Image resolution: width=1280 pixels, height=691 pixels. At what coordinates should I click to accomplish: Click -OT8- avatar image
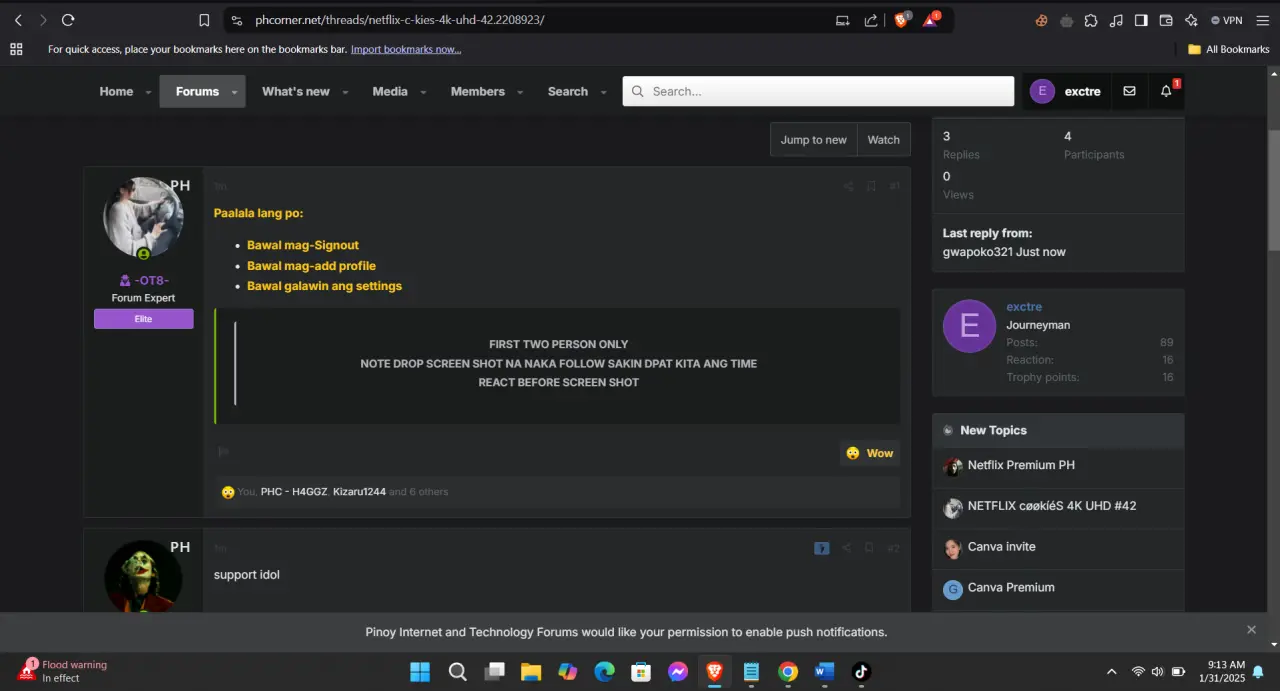pos(143,217)
